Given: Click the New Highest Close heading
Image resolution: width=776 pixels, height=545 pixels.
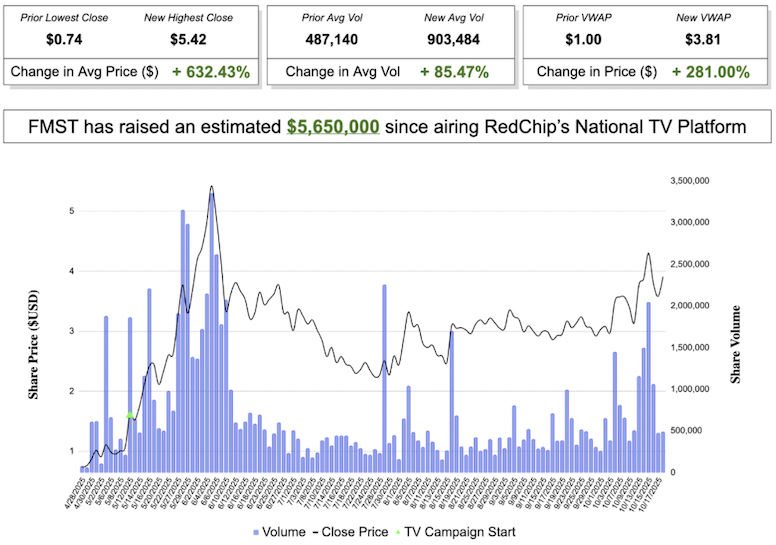Looking at the screenshot, I should [x=189, y=18].
